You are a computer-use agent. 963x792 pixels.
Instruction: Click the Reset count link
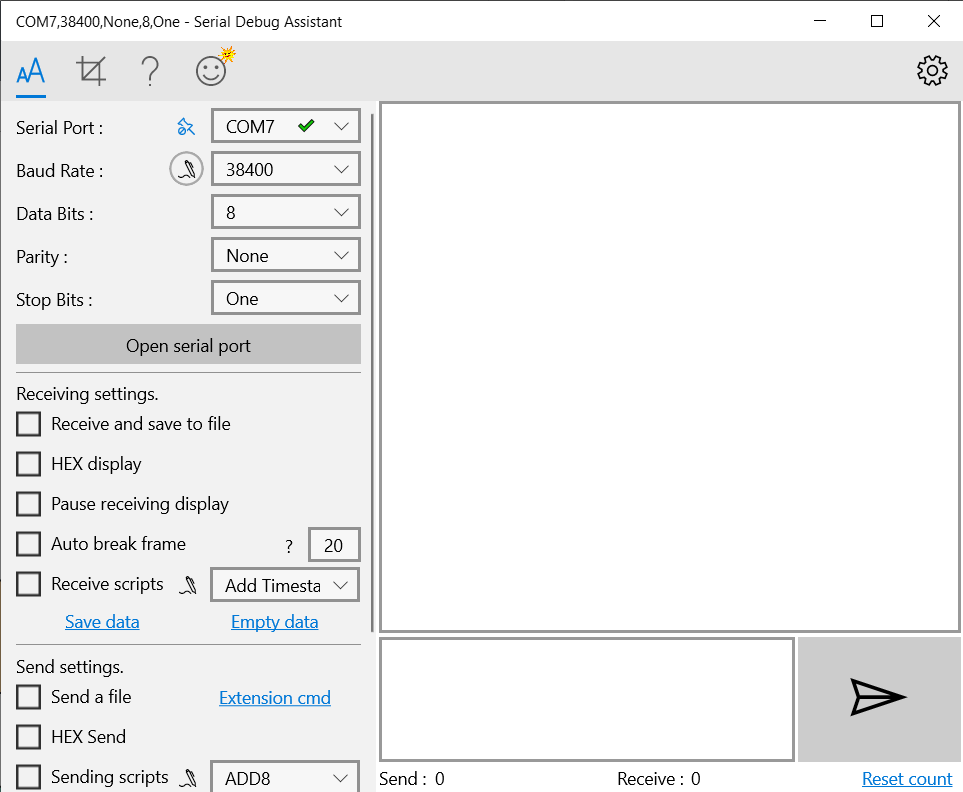(x=907, y=779)
